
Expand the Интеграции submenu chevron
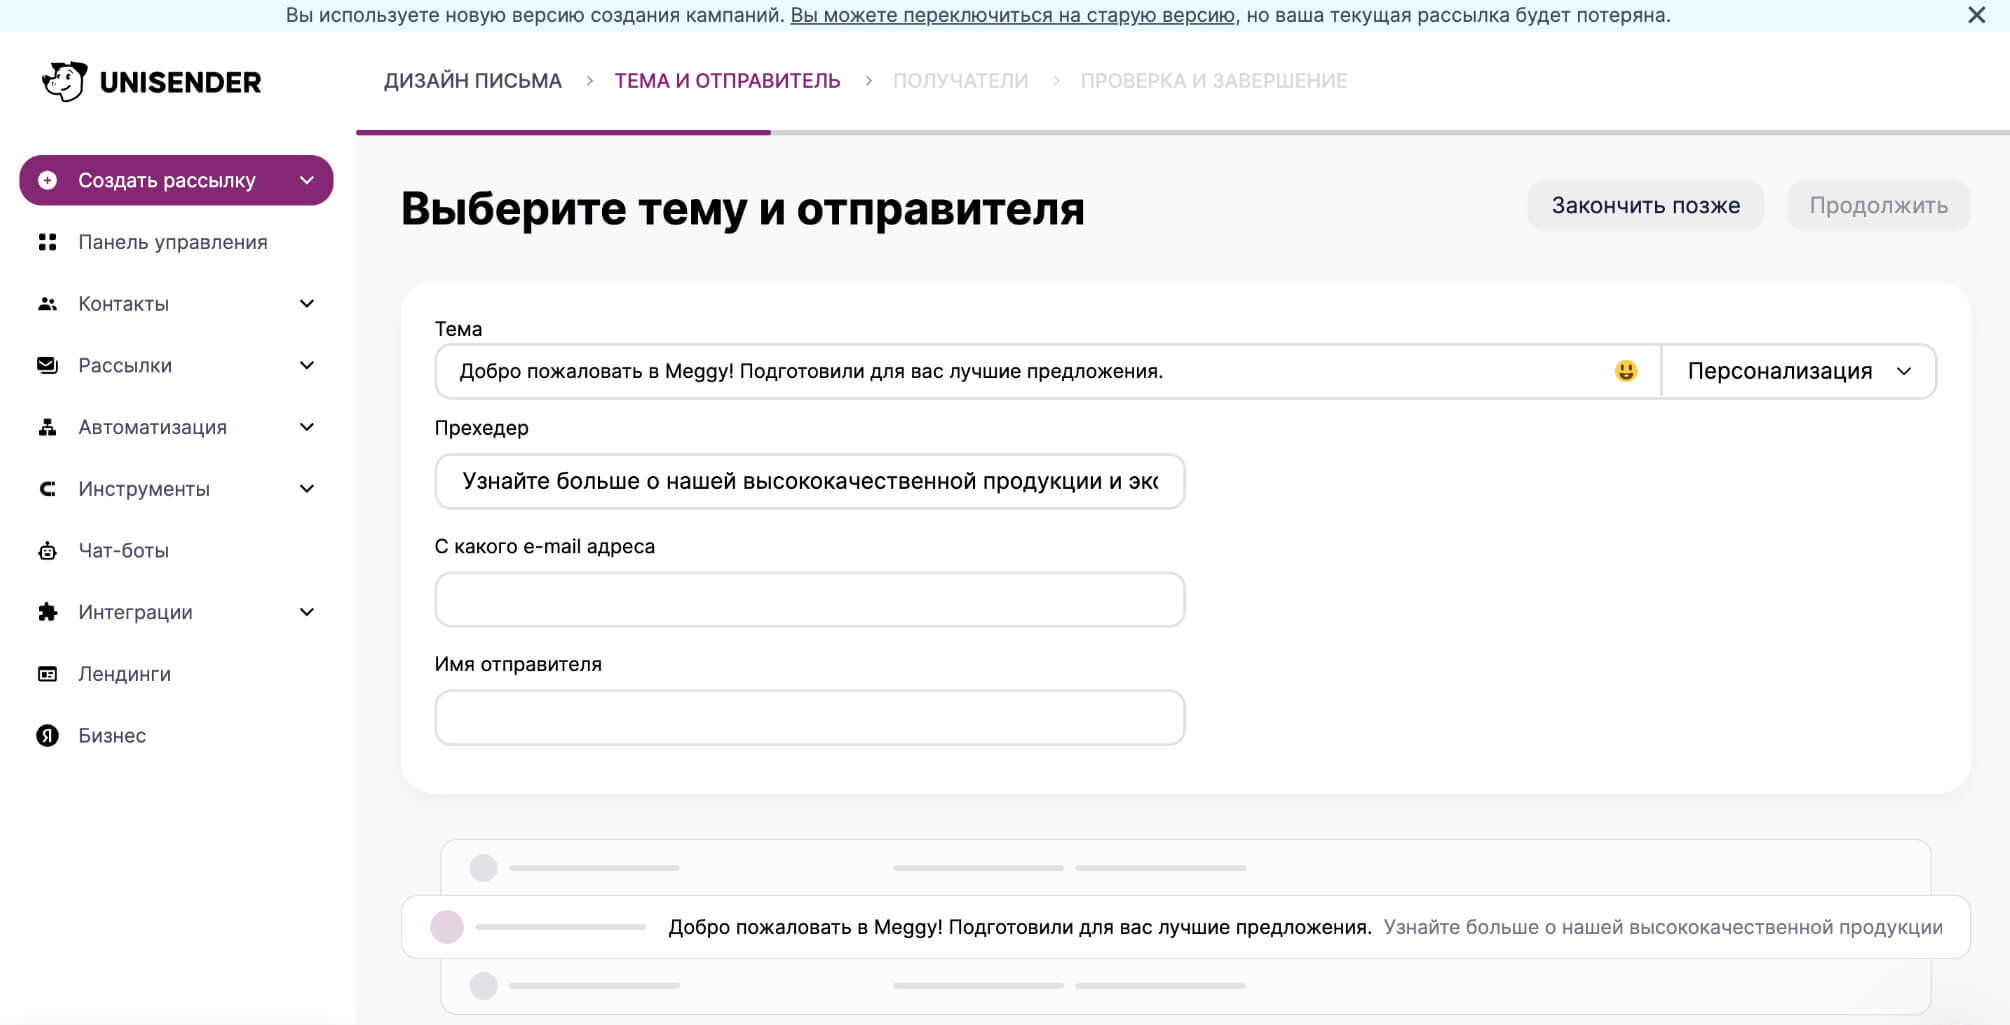[x=307, y=612]
